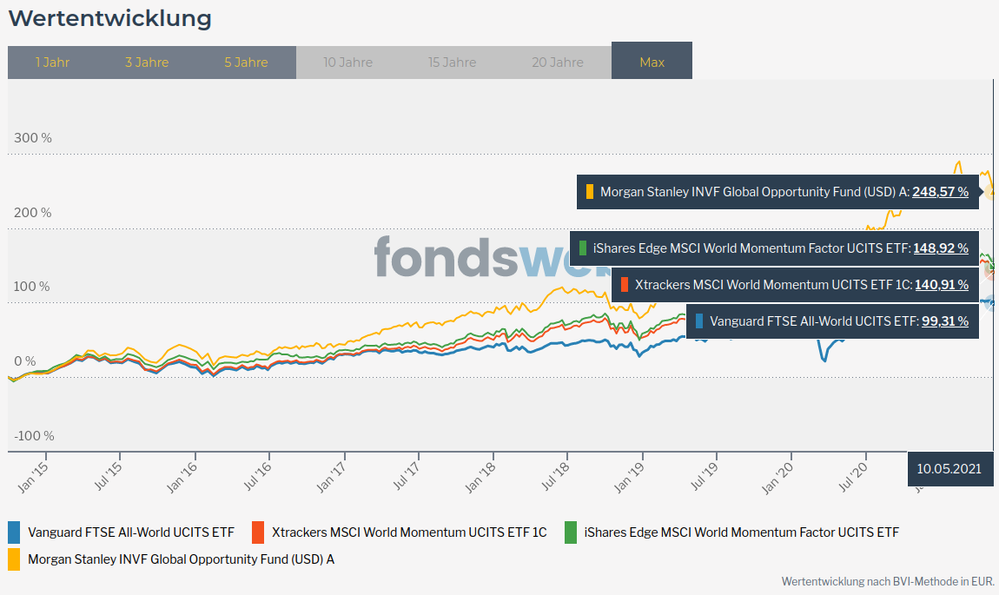
Task: Show the Max time range
Action: [651, 62]
